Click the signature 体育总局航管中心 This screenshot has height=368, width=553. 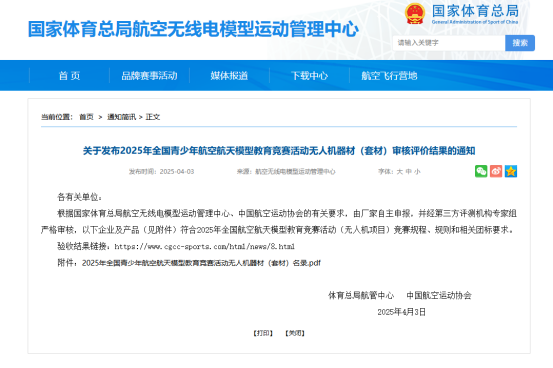pos(361,295)
